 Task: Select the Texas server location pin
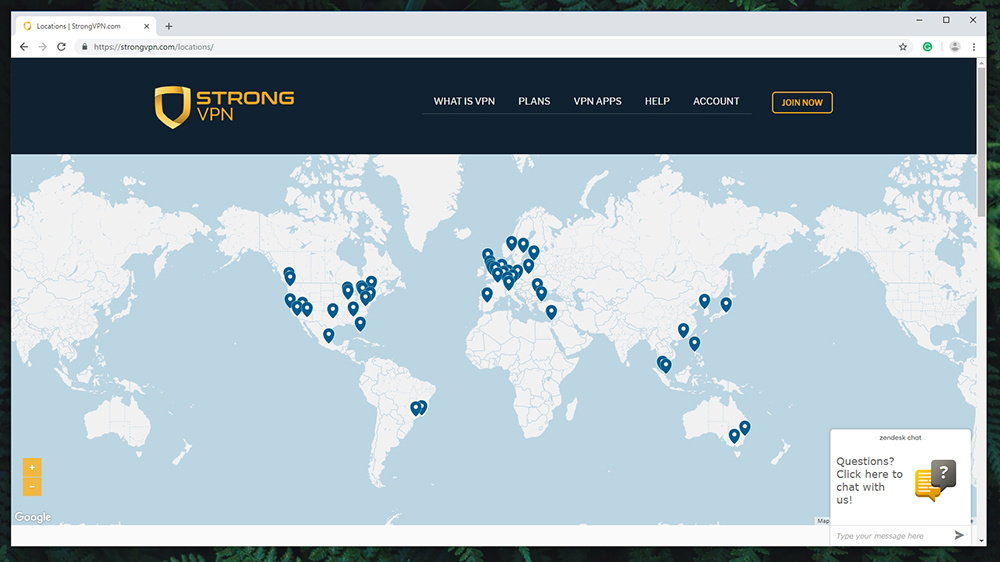pos(332,309)
